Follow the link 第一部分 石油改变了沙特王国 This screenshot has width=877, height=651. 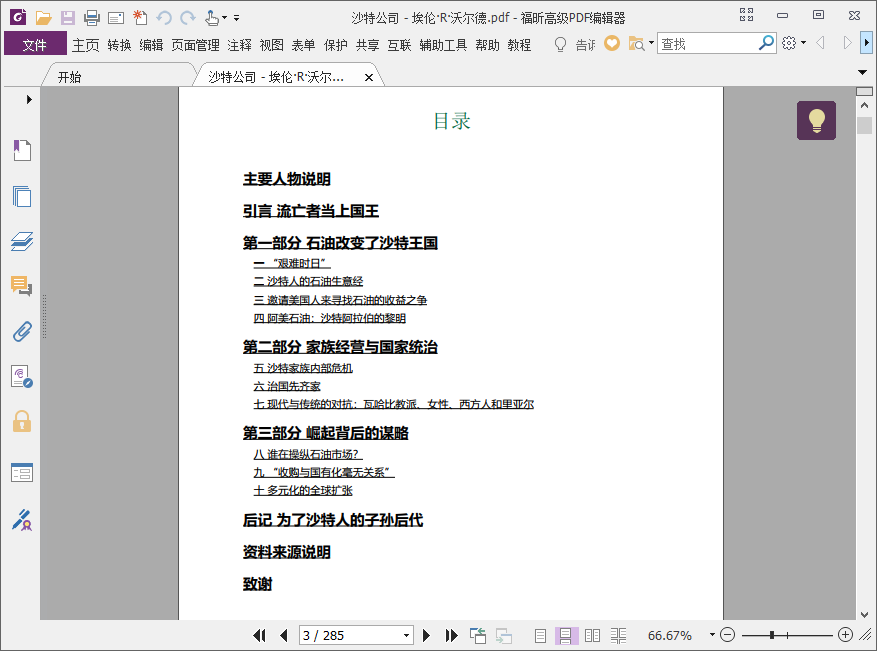(x=340, y=243)
